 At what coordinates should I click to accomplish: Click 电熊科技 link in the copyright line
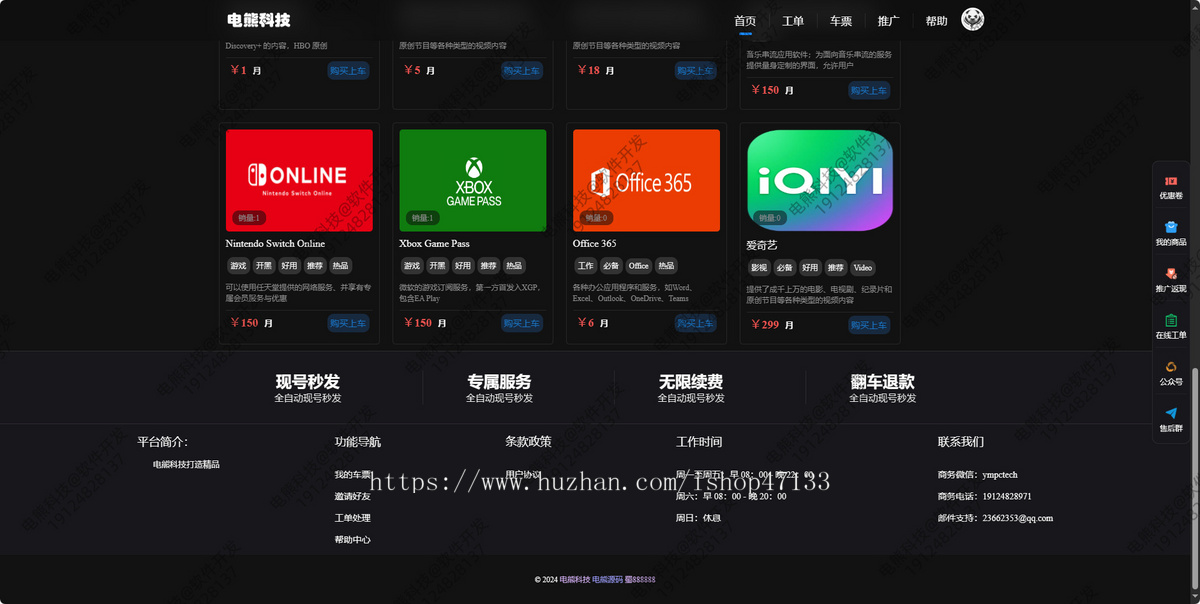pyautogui.click(x=574, y=580)
